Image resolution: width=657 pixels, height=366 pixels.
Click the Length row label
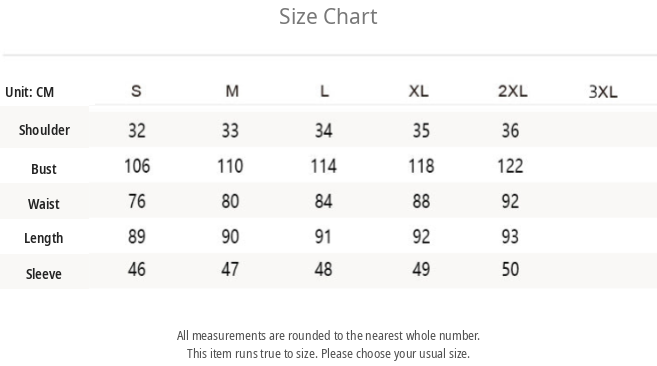coord(44,238)
